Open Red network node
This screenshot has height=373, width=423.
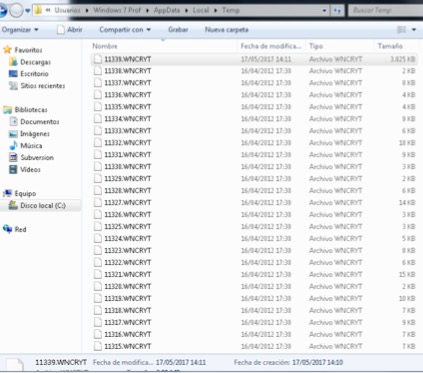pos(20,229)
